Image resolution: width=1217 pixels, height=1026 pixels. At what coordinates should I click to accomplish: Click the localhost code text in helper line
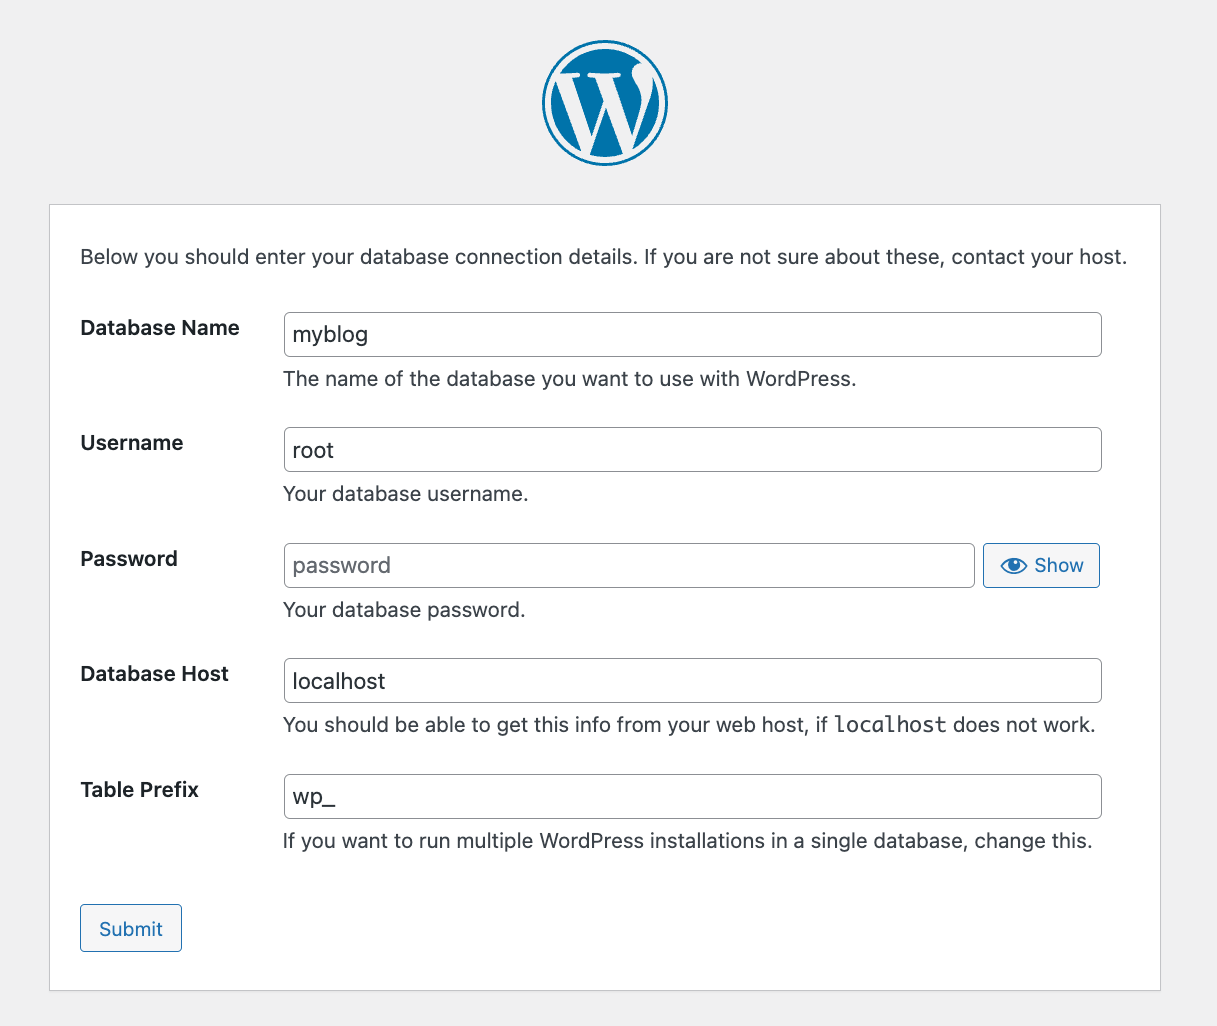coord(888,724)
